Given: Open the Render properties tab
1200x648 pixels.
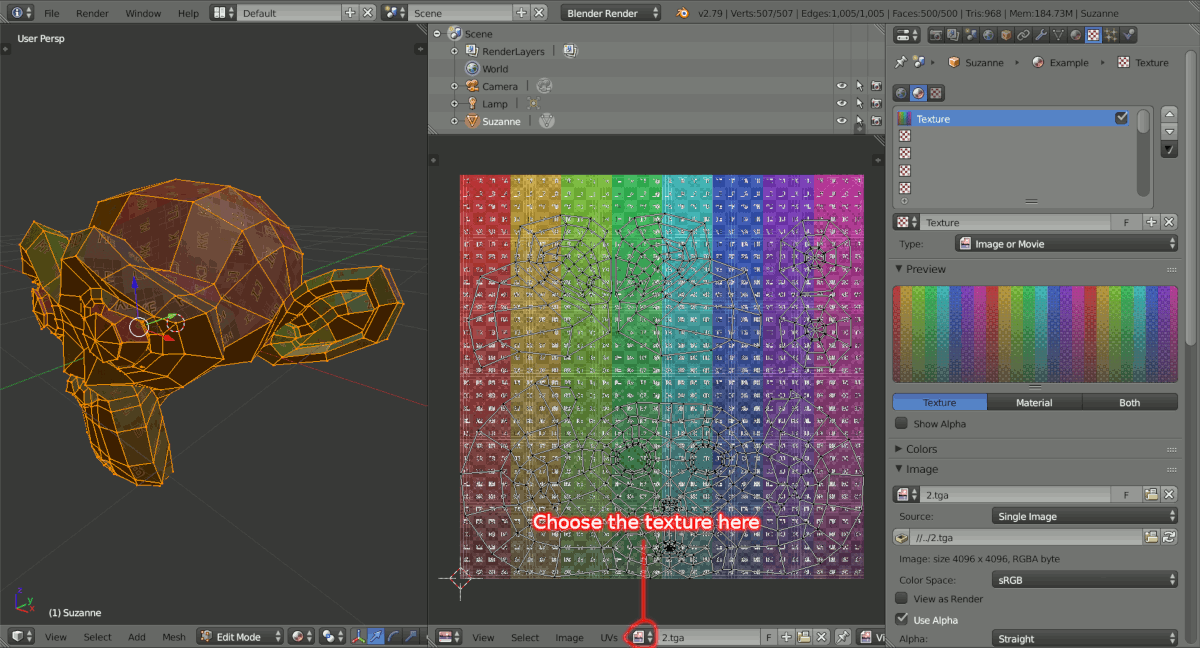Looking at the screenshot, I should click(936, 34).
